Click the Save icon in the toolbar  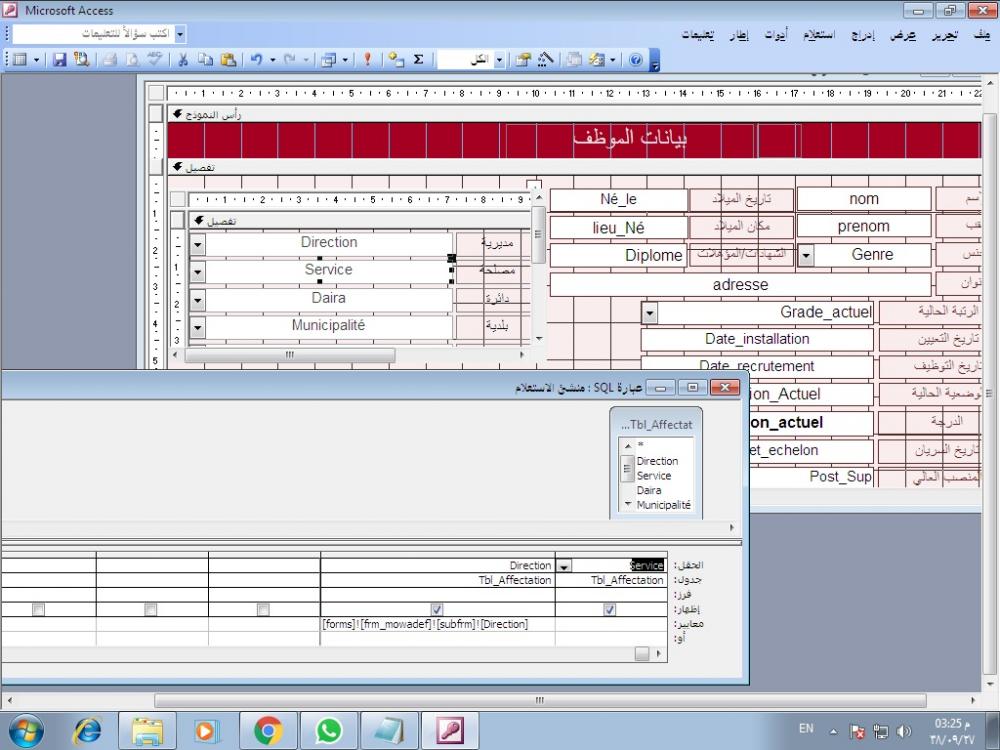(x=59, y=60)
